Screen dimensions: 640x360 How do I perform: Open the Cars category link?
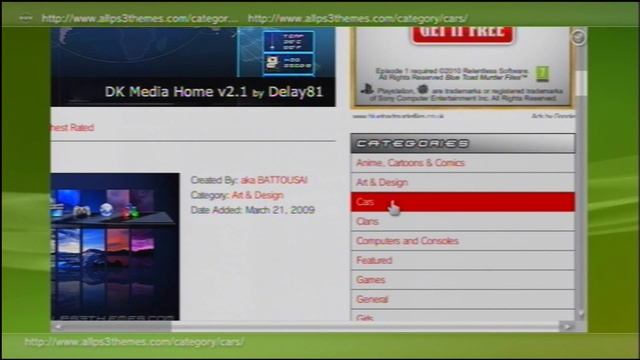point(462,202)
